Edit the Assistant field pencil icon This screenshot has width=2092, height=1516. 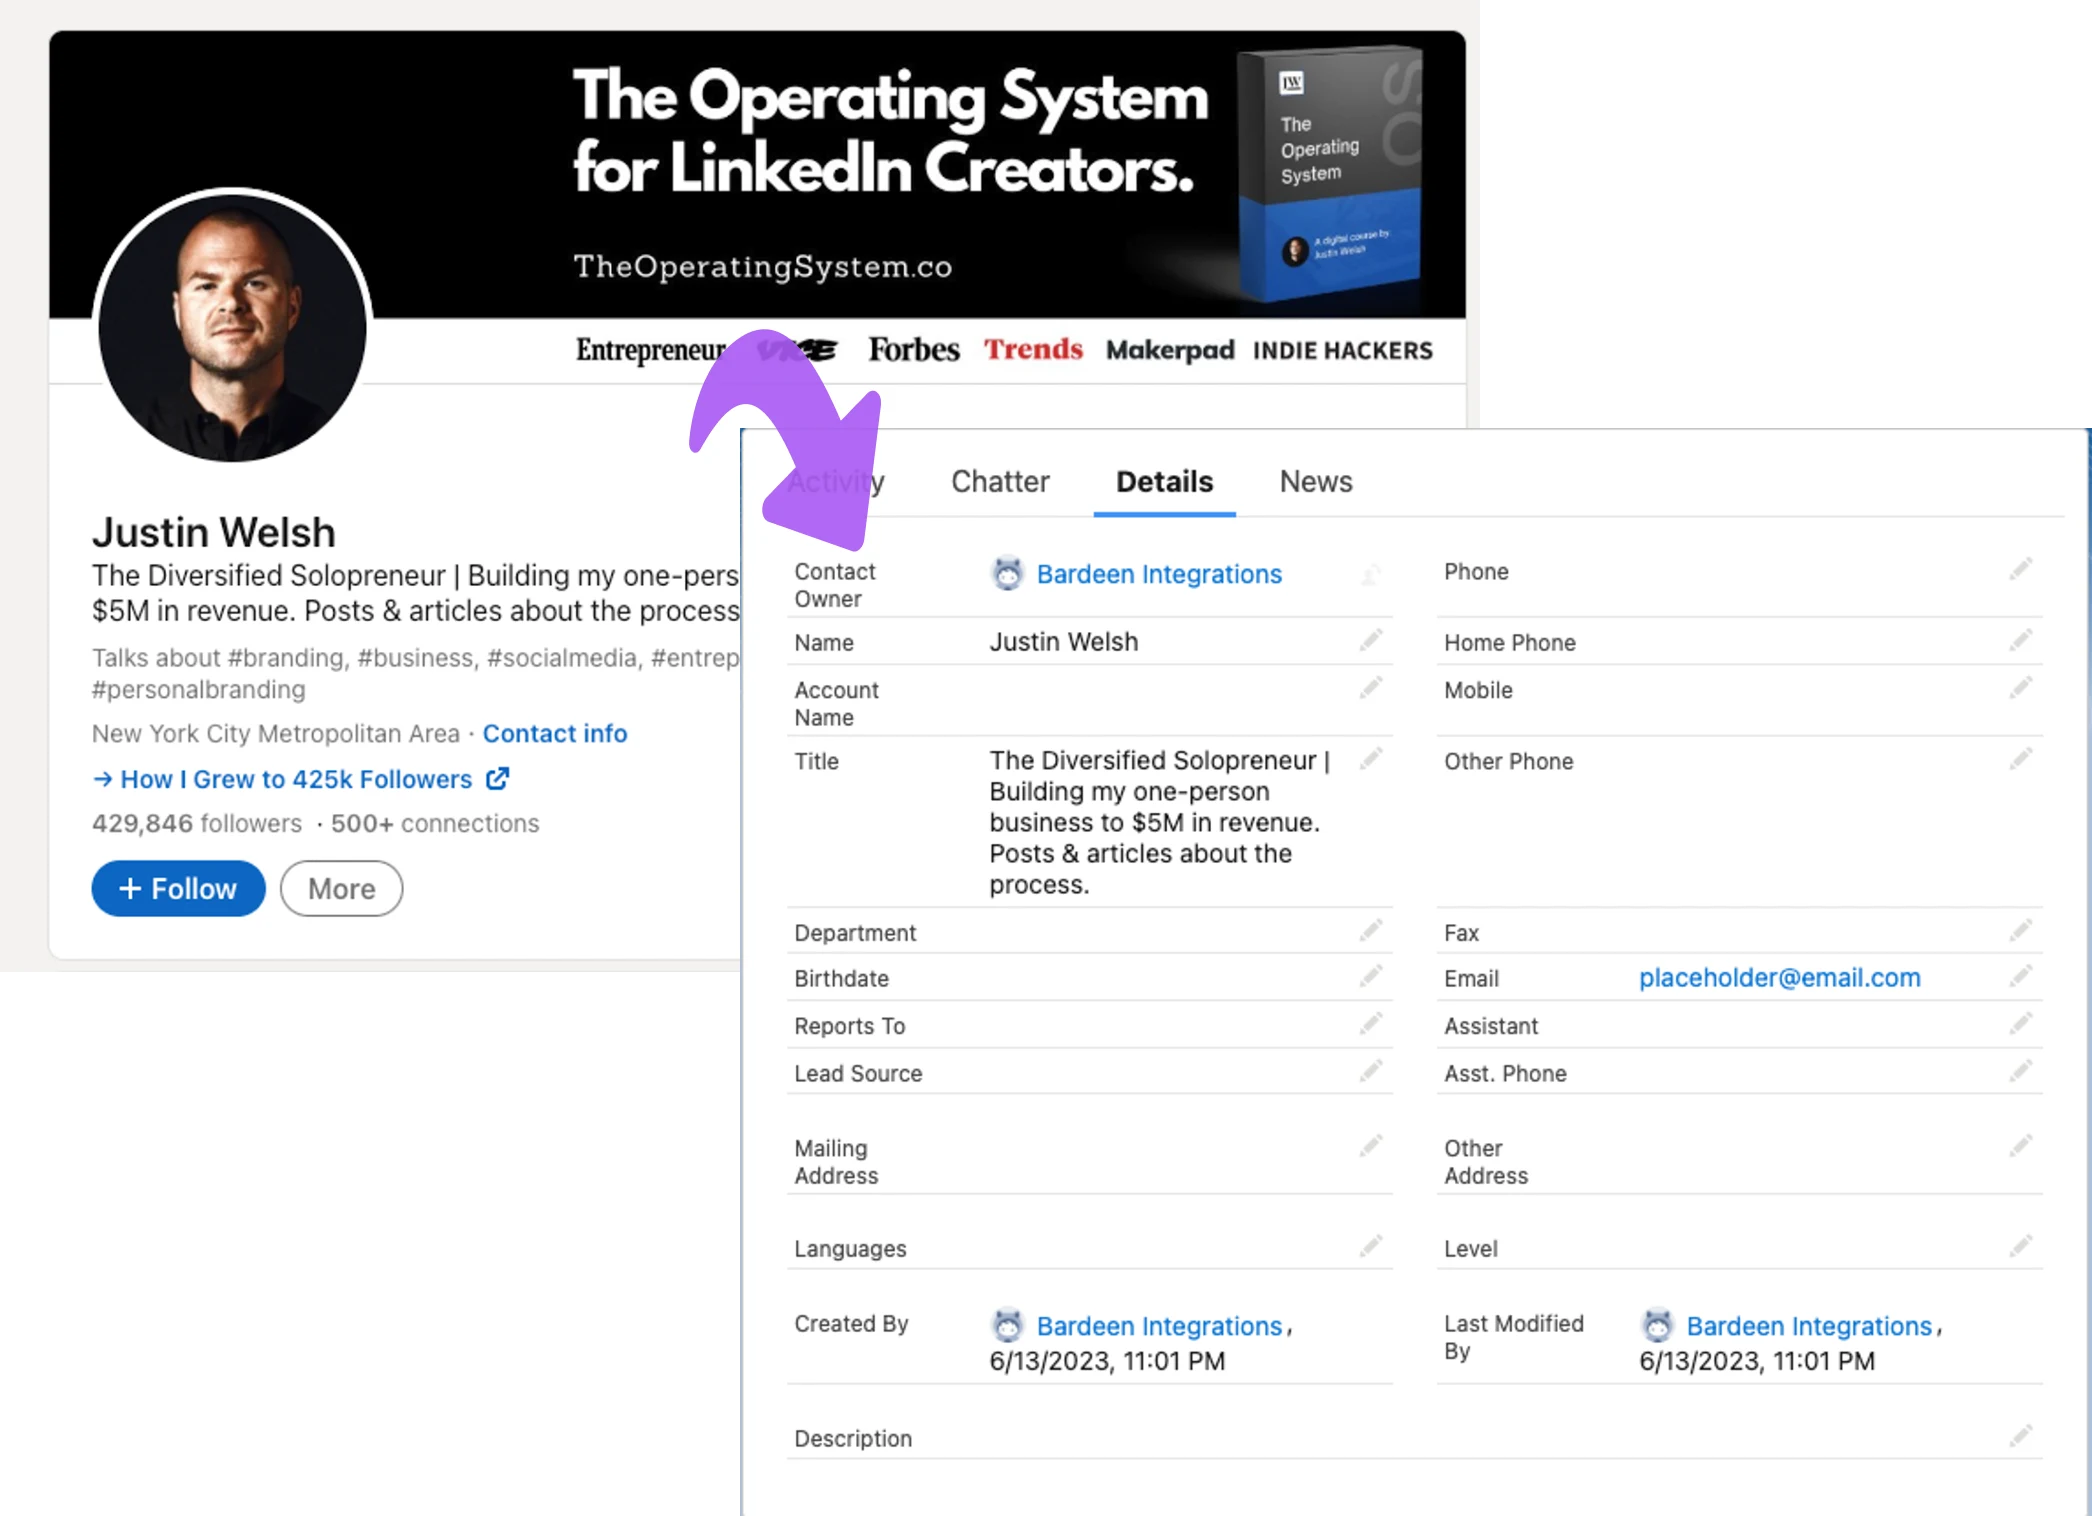click(x=2020, y=1023)
